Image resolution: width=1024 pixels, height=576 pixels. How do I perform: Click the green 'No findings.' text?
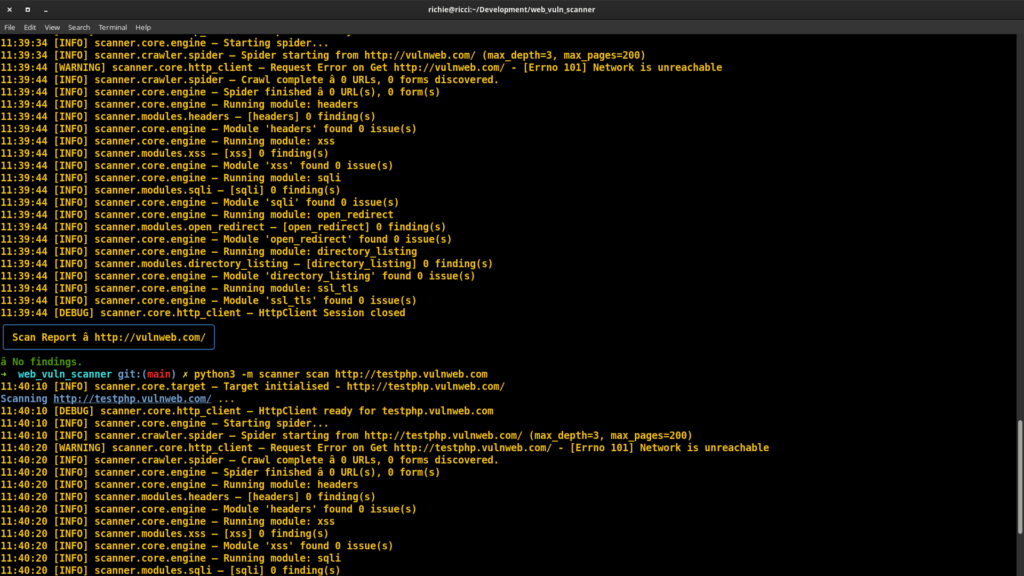click(47, 362)
